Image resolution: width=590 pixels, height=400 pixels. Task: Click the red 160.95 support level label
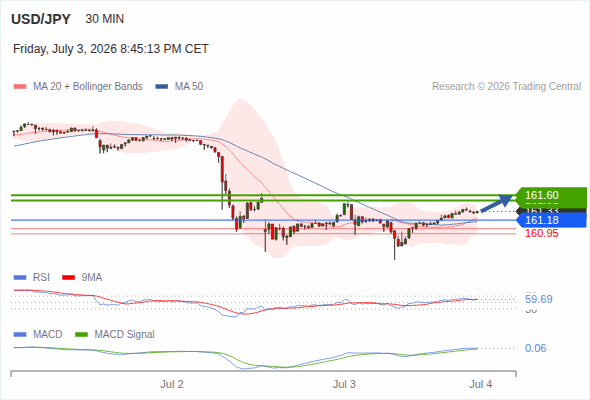(541, 233)
